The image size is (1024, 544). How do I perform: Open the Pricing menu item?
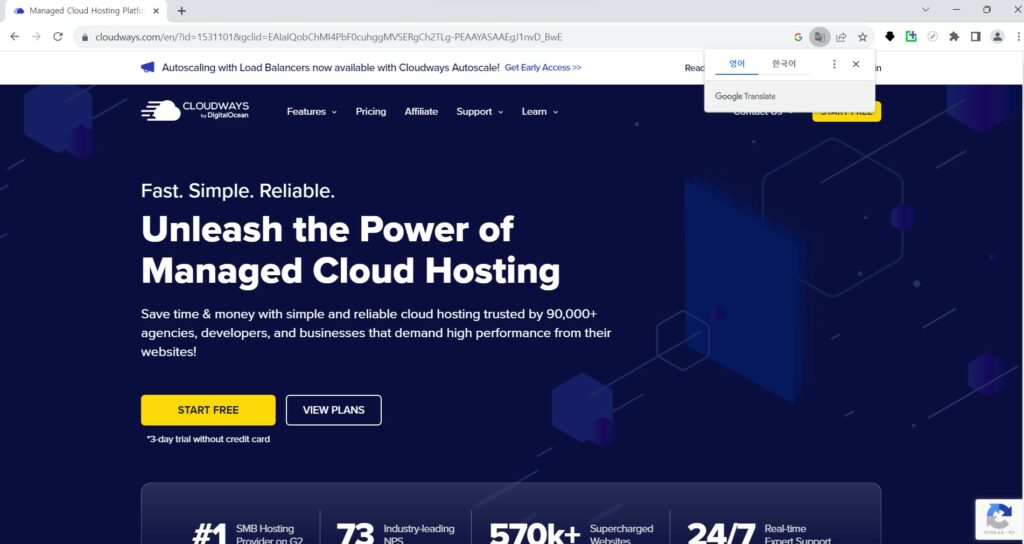(371, 112)
